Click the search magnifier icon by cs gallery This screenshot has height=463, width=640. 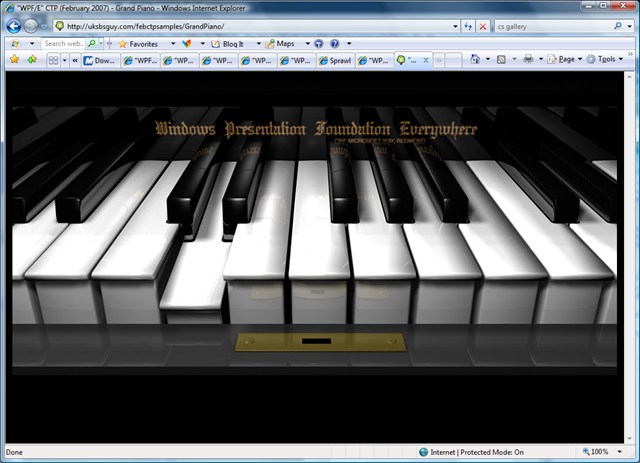(x=618, y=26)
